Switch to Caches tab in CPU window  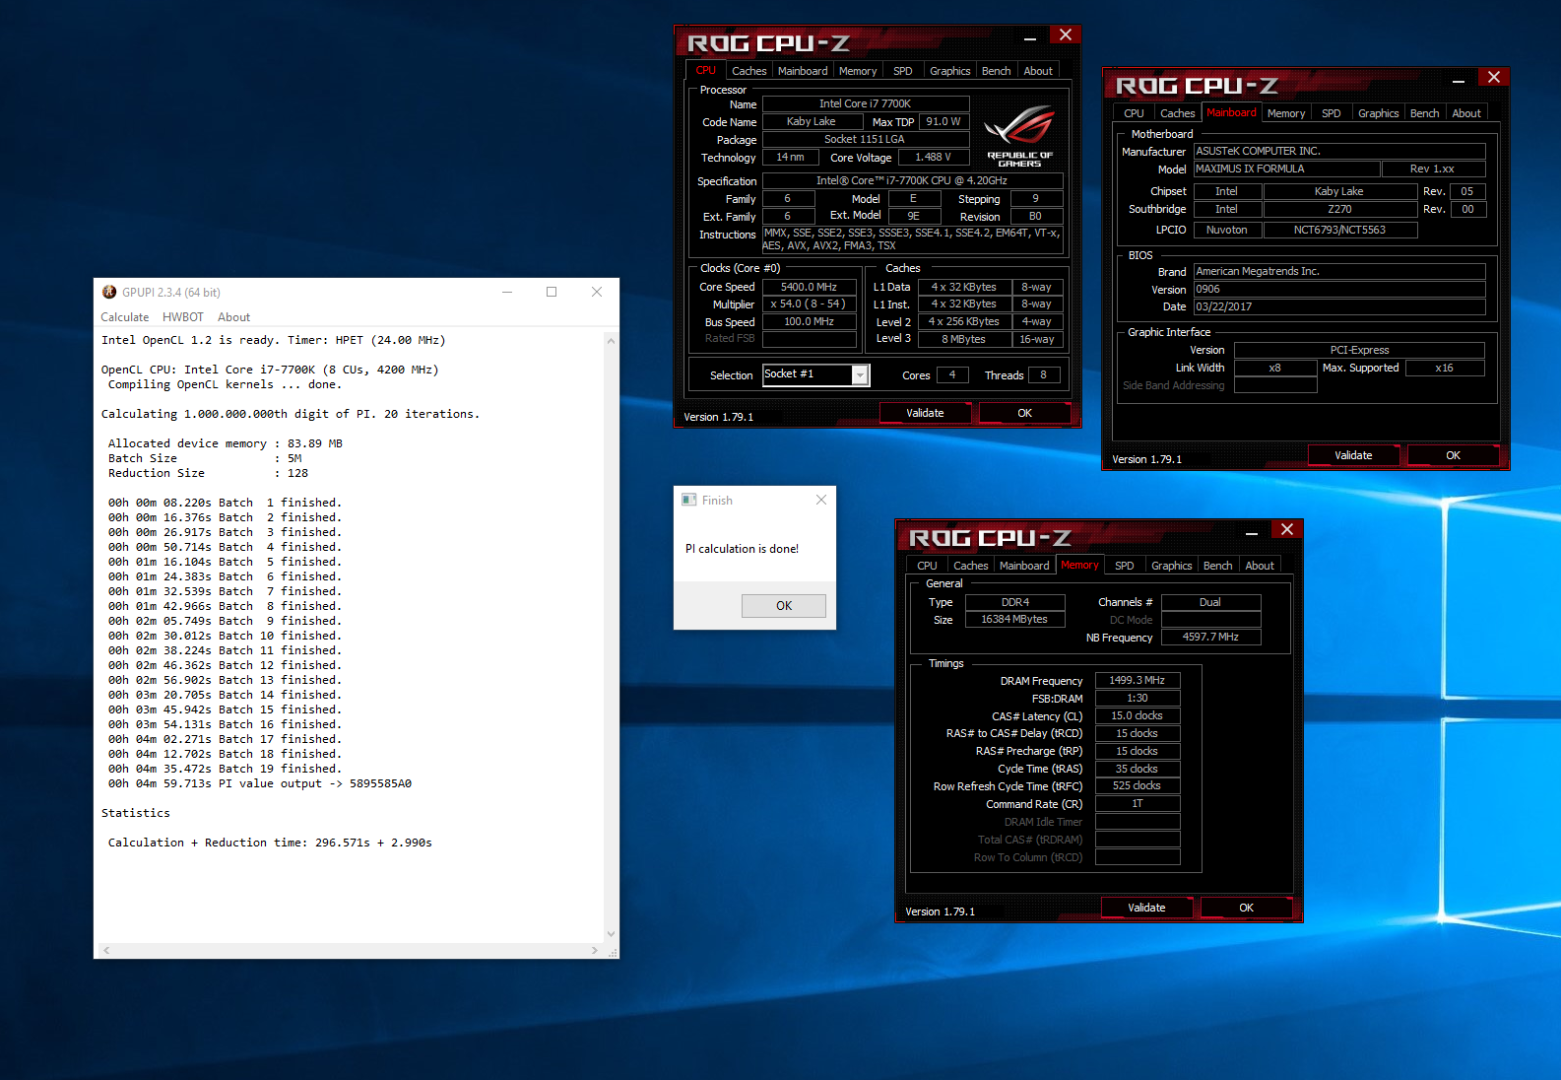point(749,71)
